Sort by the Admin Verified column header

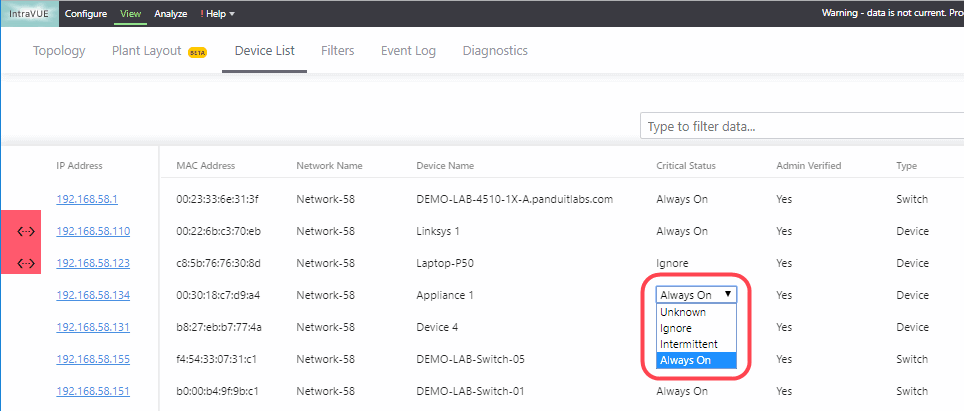(x=808, y=166)
